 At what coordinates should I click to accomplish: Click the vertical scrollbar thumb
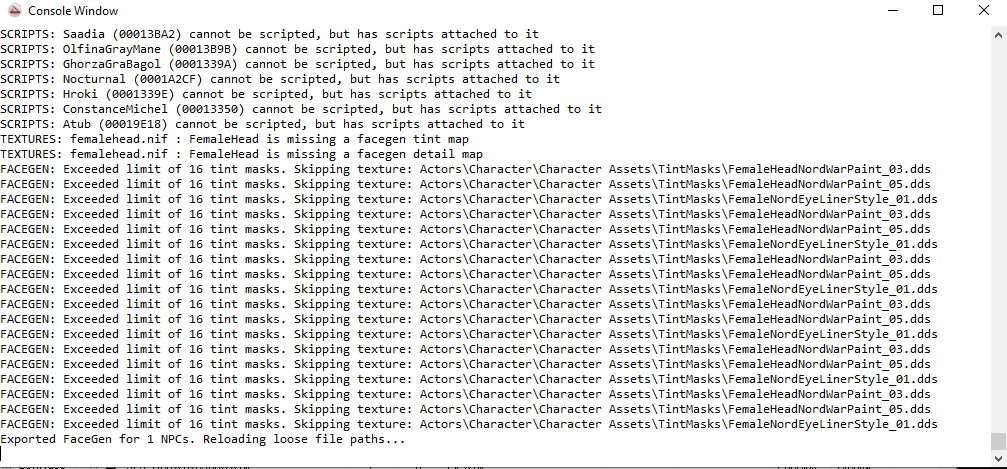point(998,441)
